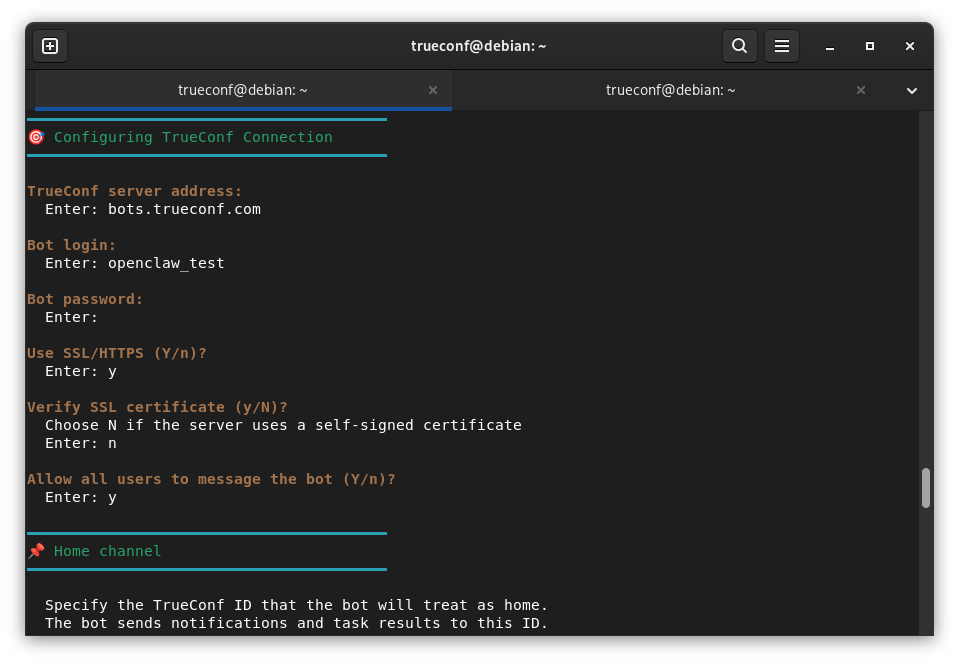Image resolution: width=959 pixels, height=664 pixels.
Task: Open the hamburger main menu
Action: coord(782,46)
